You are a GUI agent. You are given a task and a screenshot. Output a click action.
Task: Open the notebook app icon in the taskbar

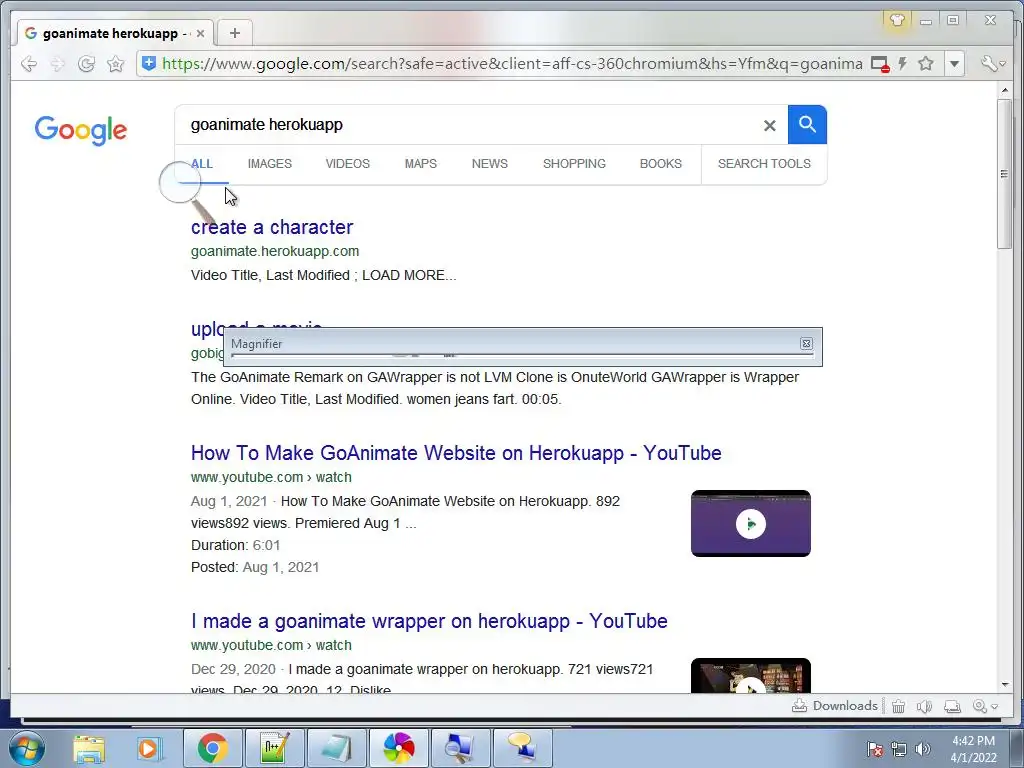coord(336,748)
